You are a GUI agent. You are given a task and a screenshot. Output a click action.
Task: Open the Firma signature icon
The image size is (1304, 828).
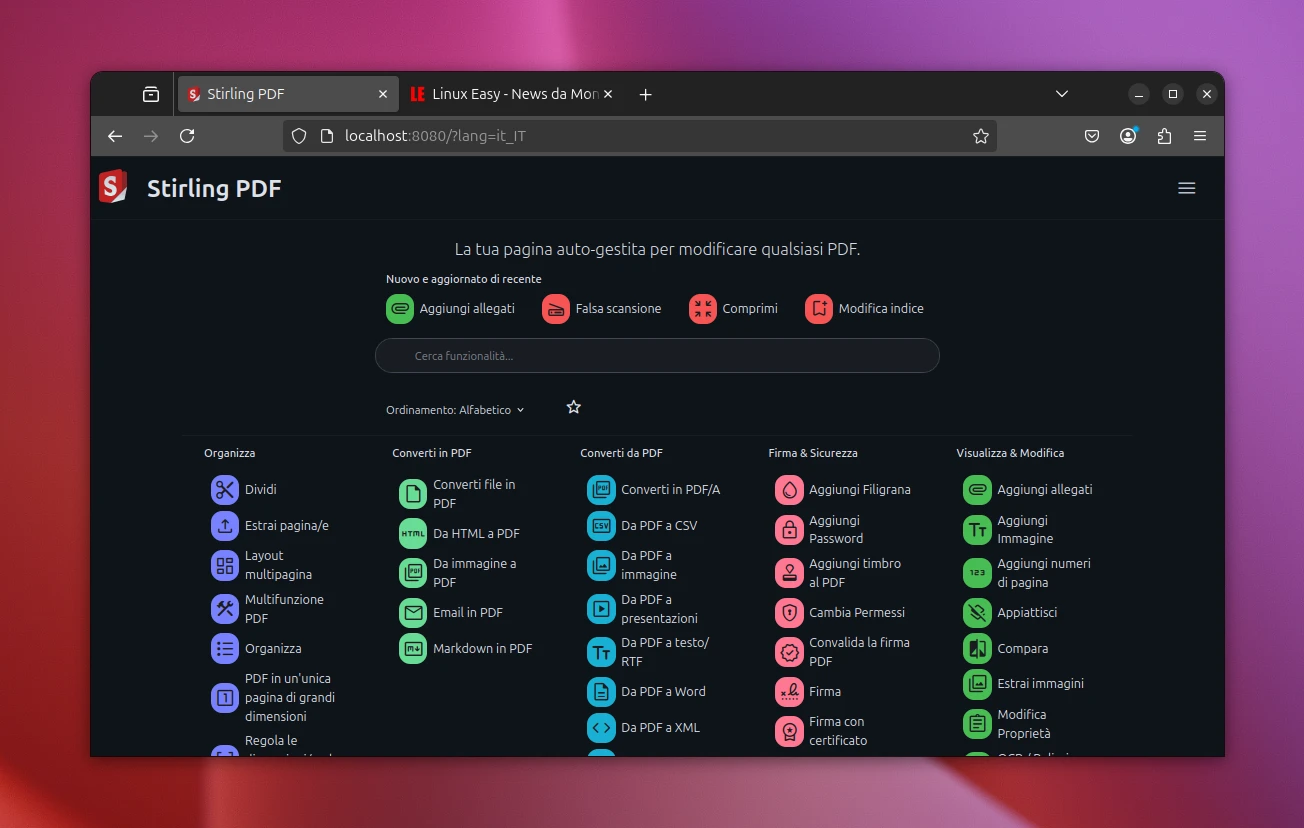coord(789,692)
